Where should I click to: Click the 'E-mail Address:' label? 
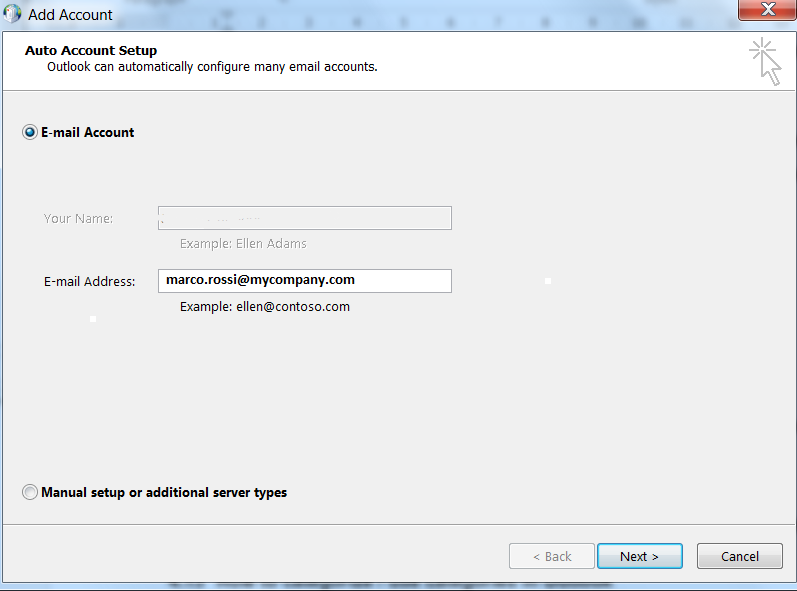pos(89,282)
